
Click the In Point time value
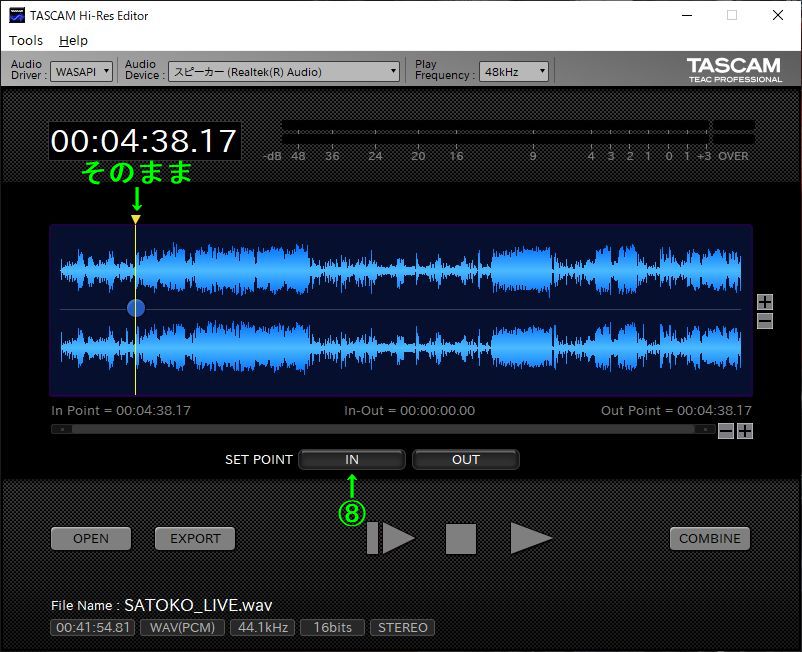(x=153, y=410)
